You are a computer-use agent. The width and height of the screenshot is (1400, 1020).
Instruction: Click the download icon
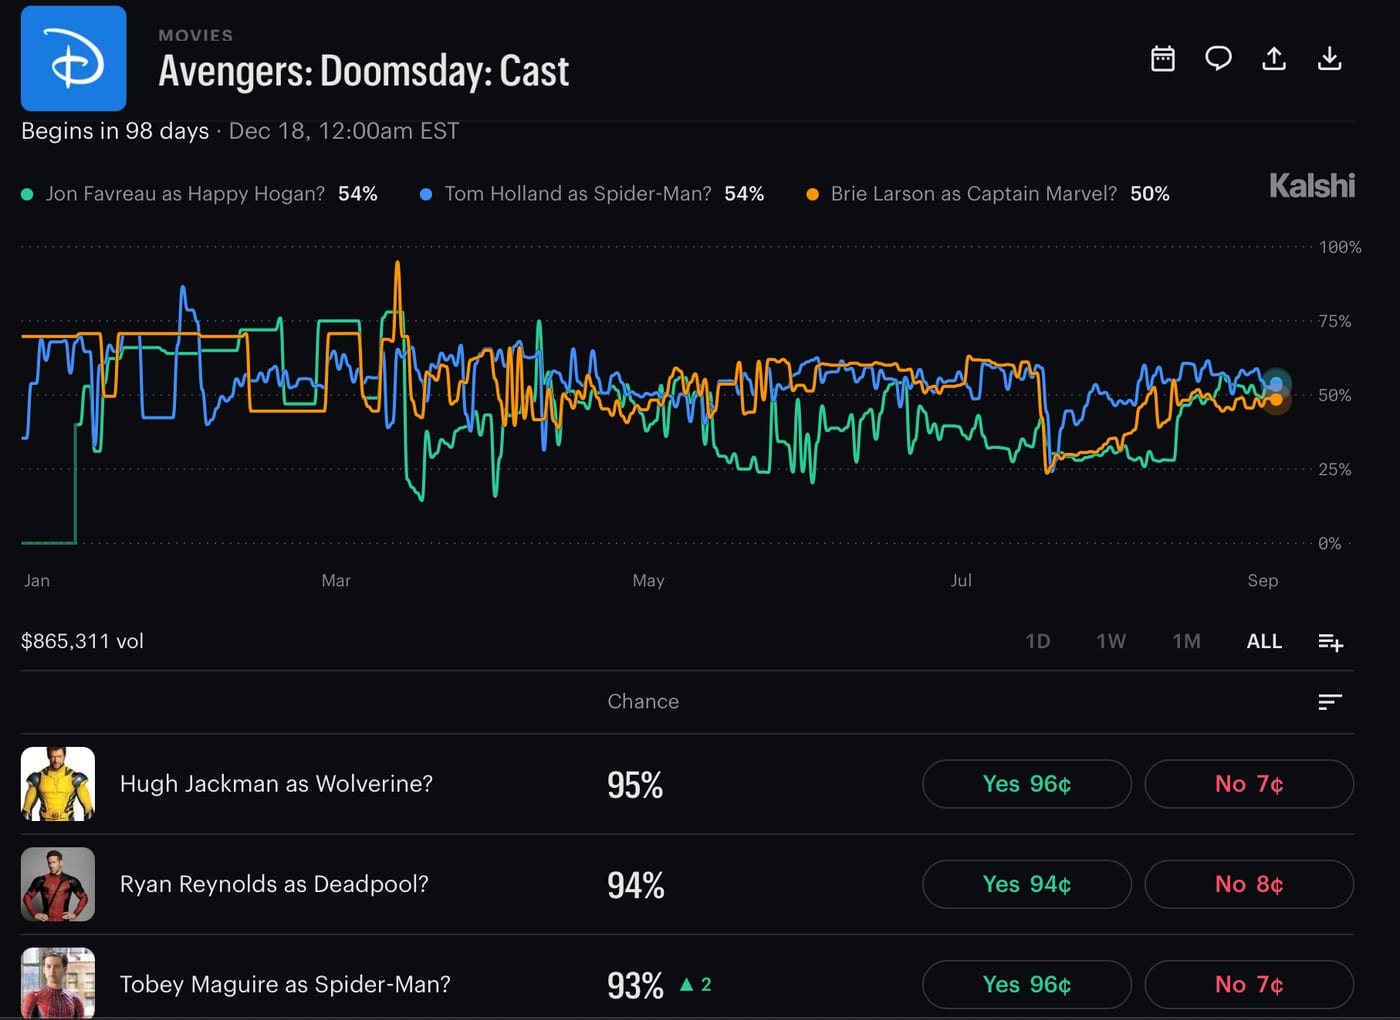point(1329,59)
